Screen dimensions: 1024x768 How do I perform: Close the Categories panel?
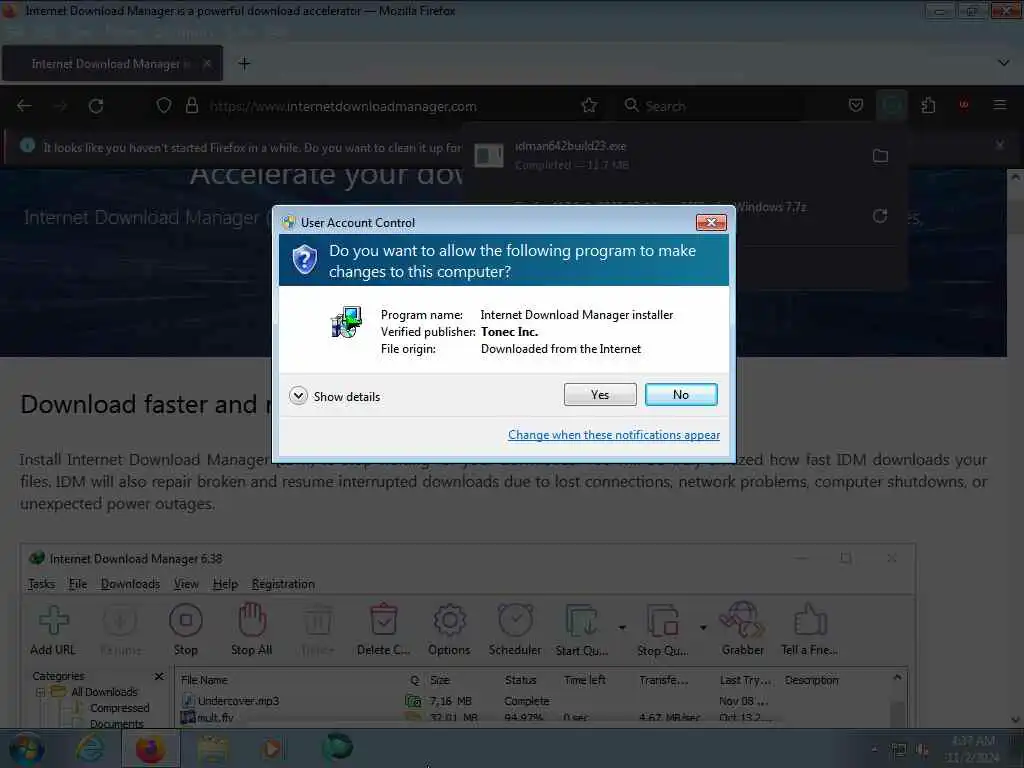click(159, 676)
